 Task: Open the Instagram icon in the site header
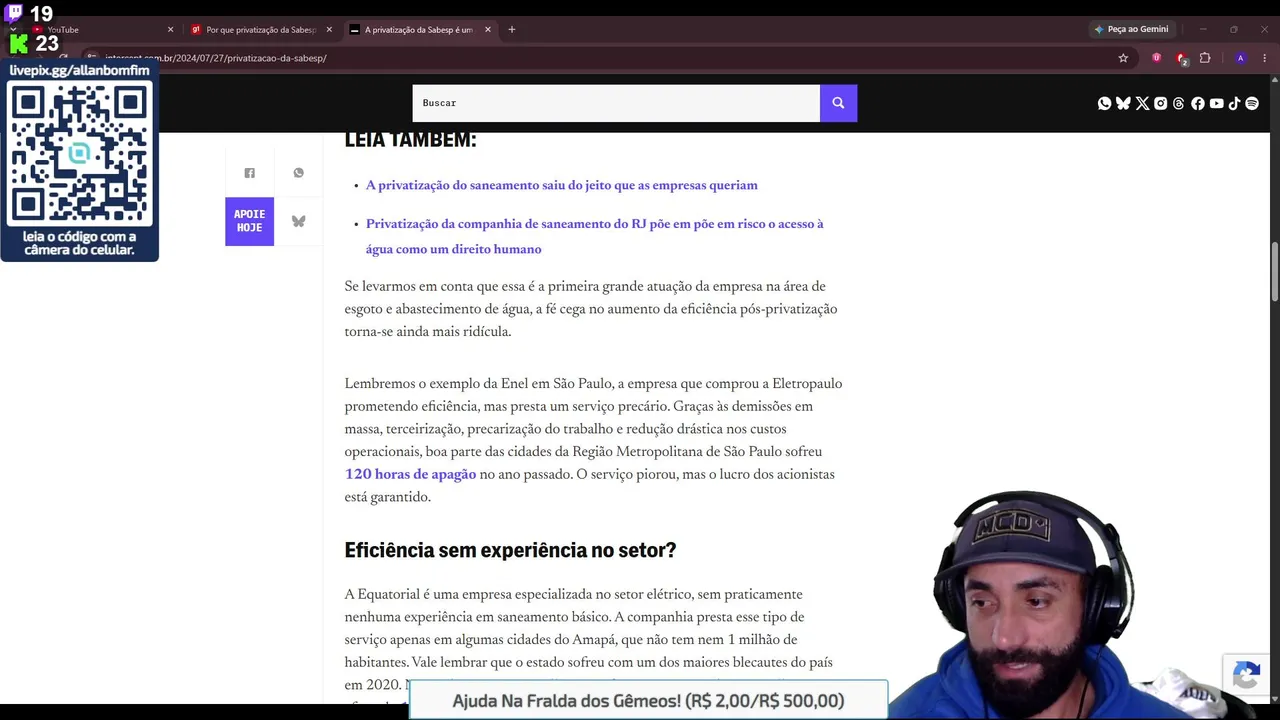point(1160,103)
